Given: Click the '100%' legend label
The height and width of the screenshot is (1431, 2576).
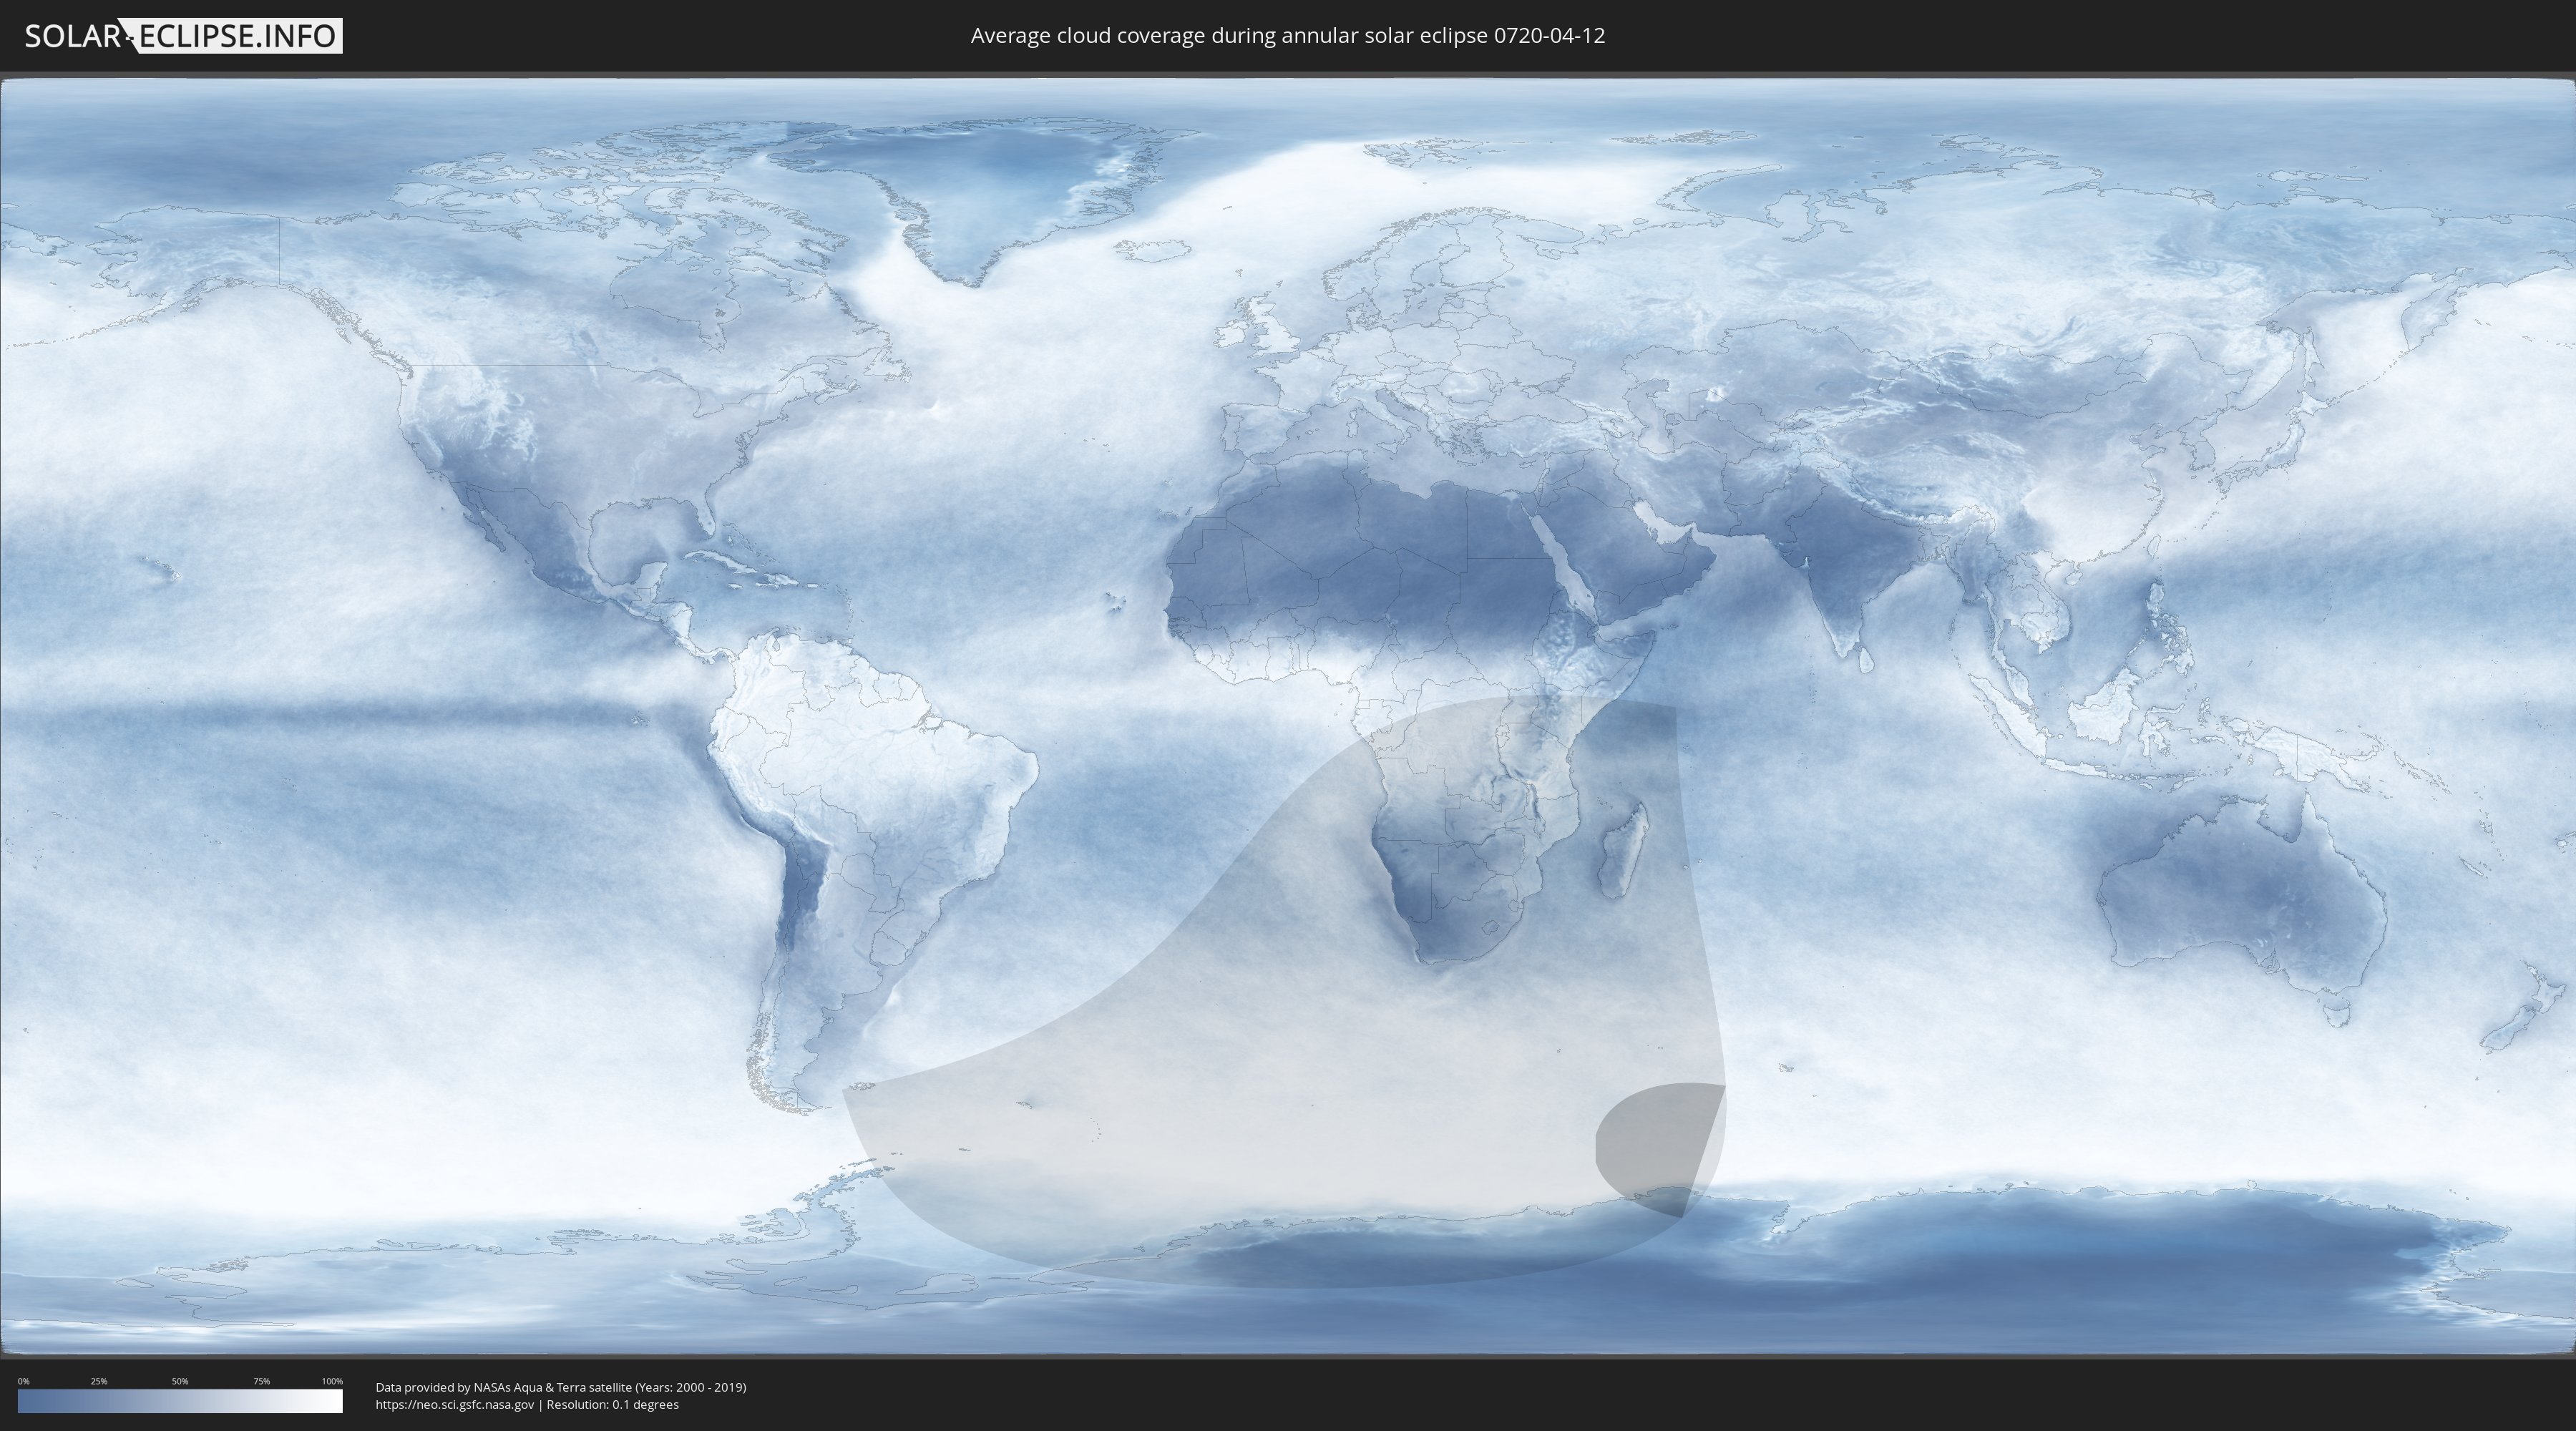Looking at the screenshot, I should click(x=332, y=1381).
